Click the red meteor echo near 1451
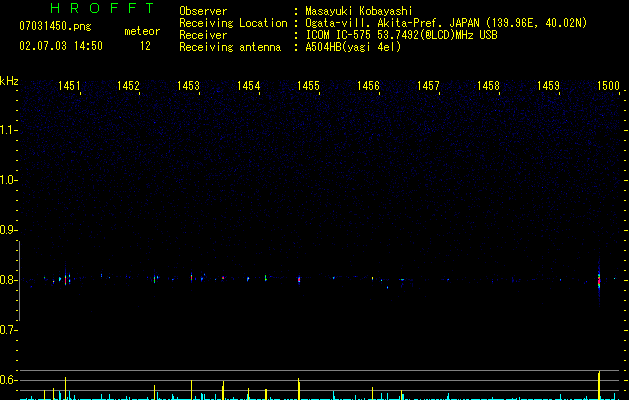Viewport: 629px width, 400px height. 65,279
